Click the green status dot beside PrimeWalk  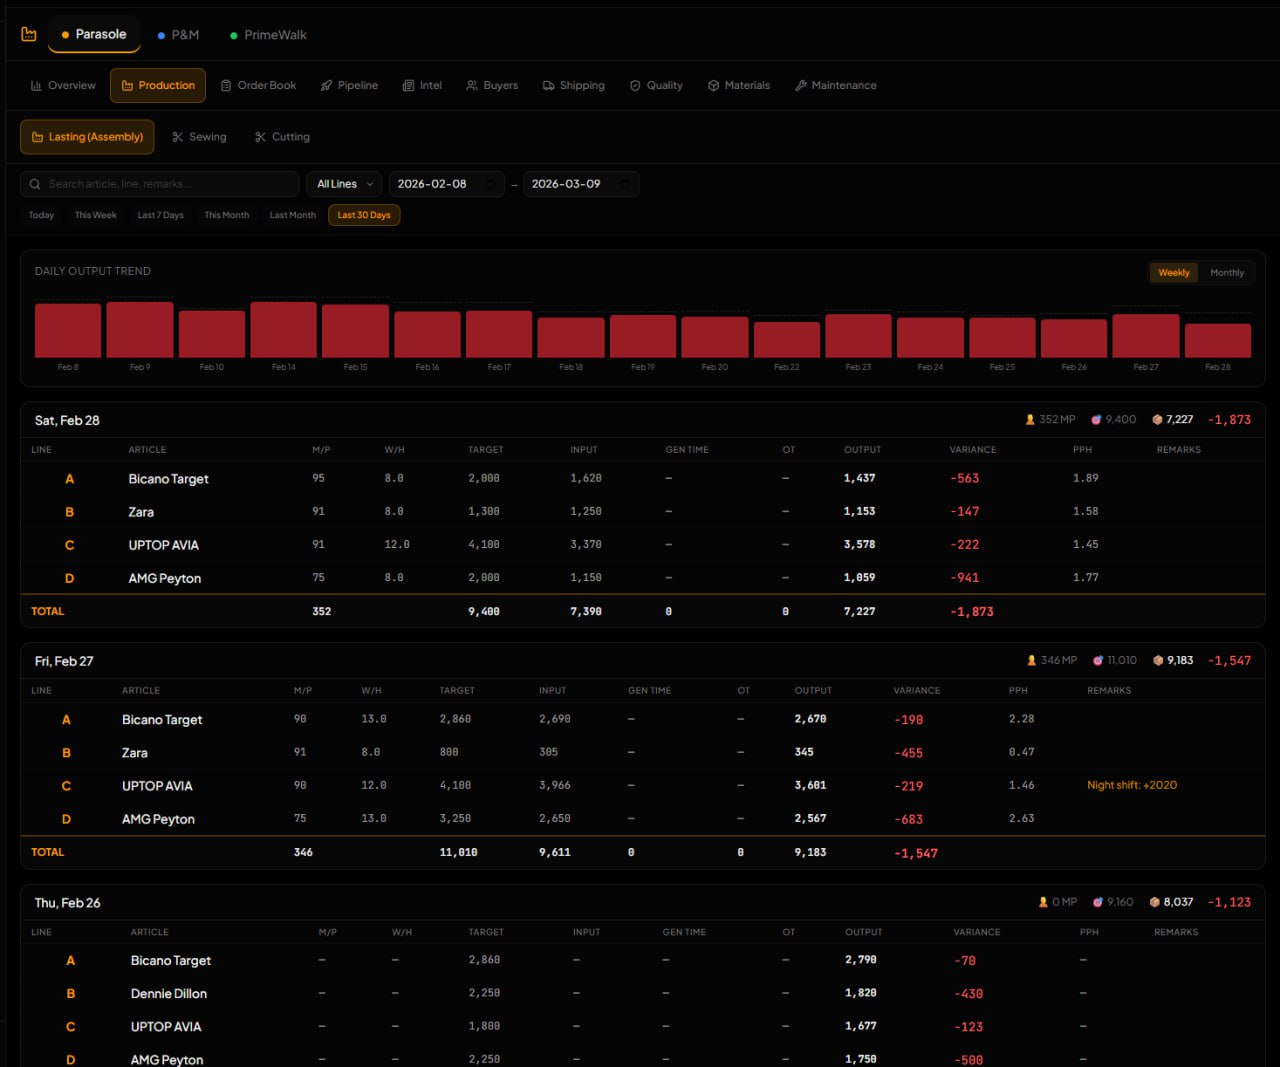coord(235,34)
